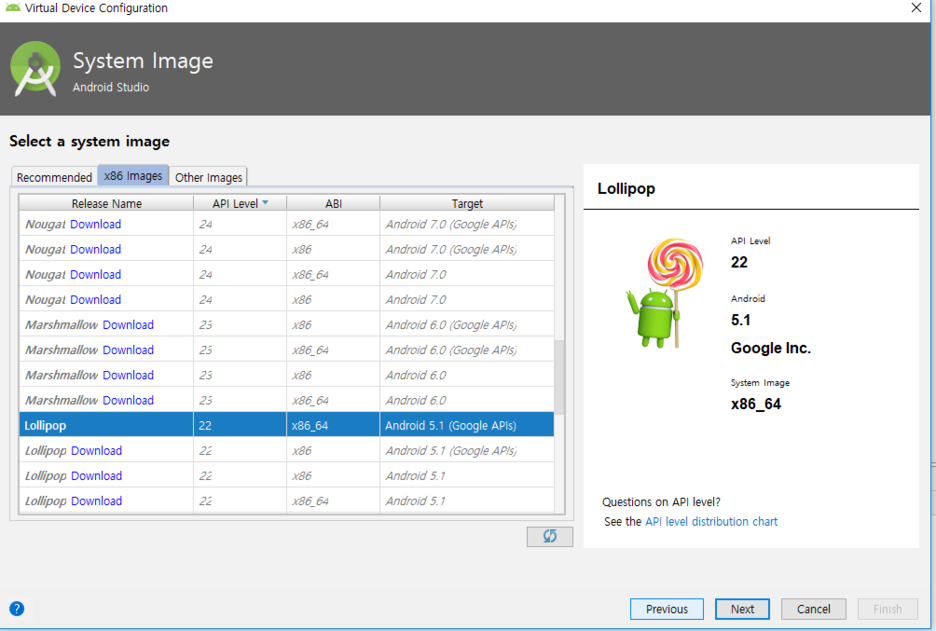Click the Lollipop heading in details panel
The height and width of the screenshot is (631, 936).
[x=626, y=188]
